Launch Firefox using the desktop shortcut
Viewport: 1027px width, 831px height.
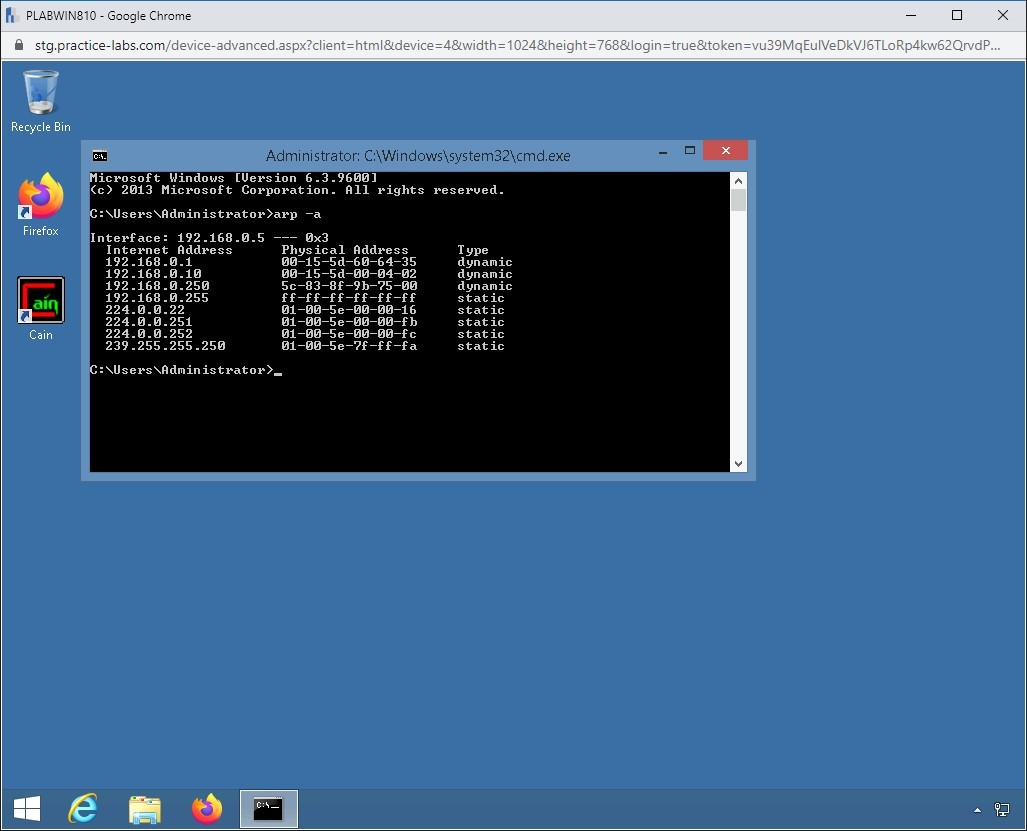coord(40,195)
